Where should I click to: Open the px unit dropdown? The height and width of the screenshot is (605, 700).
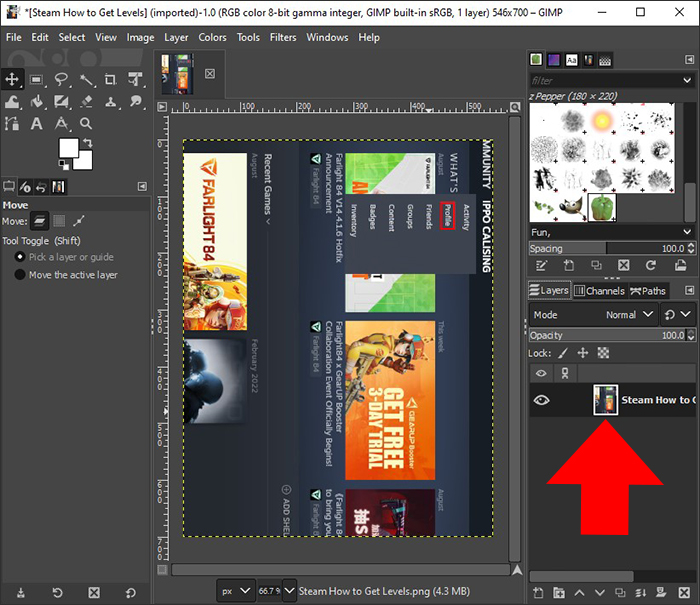click(x=237, y=591)
